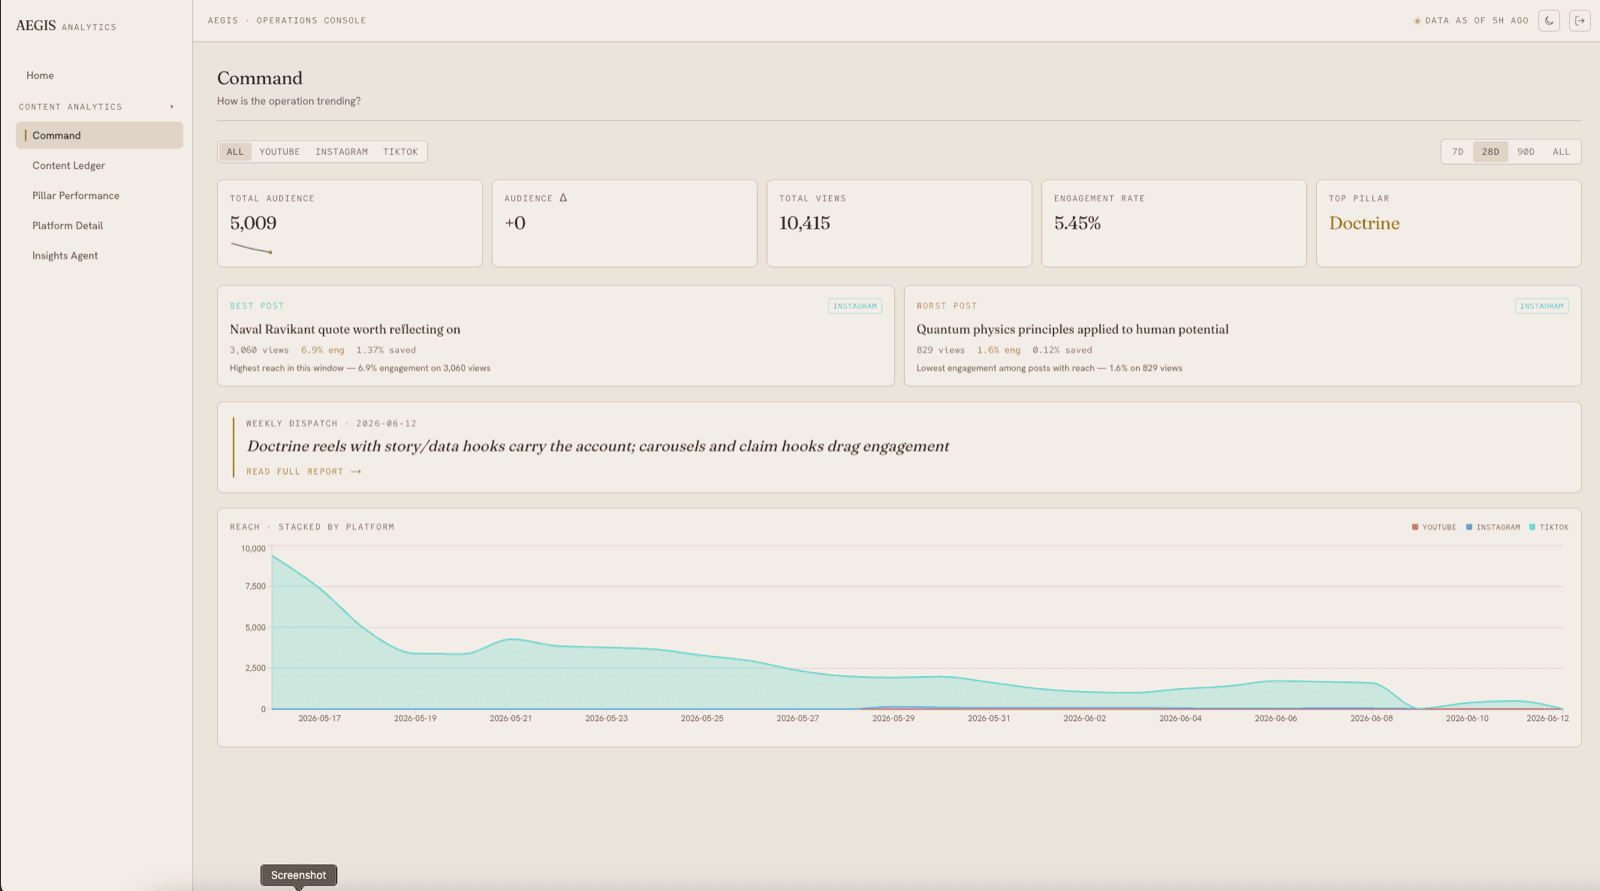
Task: Follow the Read Full Report link
Action: [x=304, y=472]
